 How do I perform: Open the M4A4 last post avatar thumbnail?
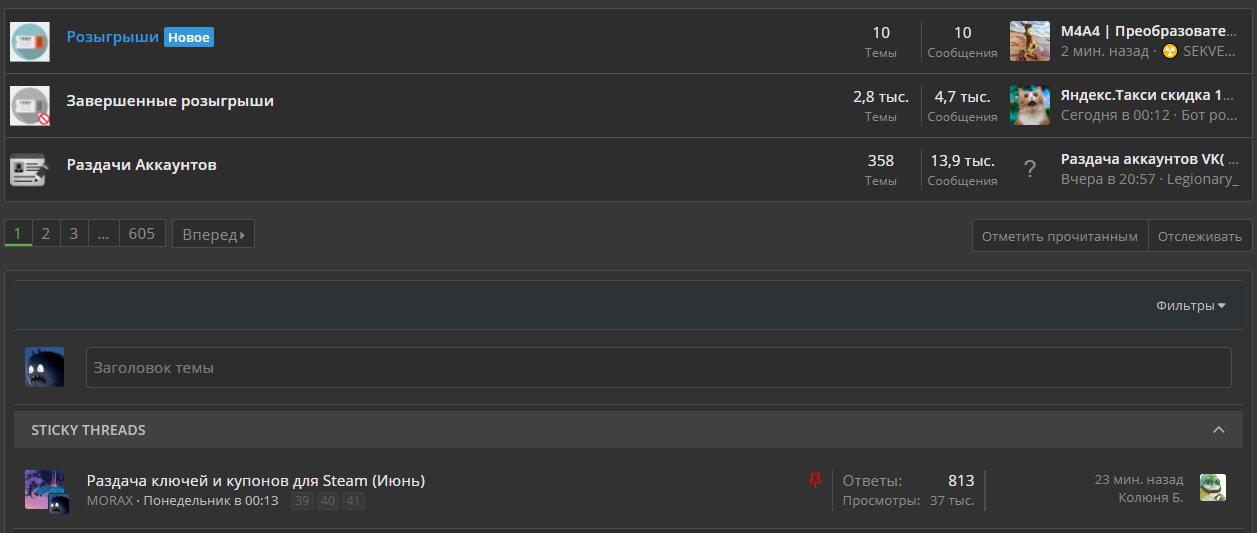pyautogui.click(x=1030, y=41)
